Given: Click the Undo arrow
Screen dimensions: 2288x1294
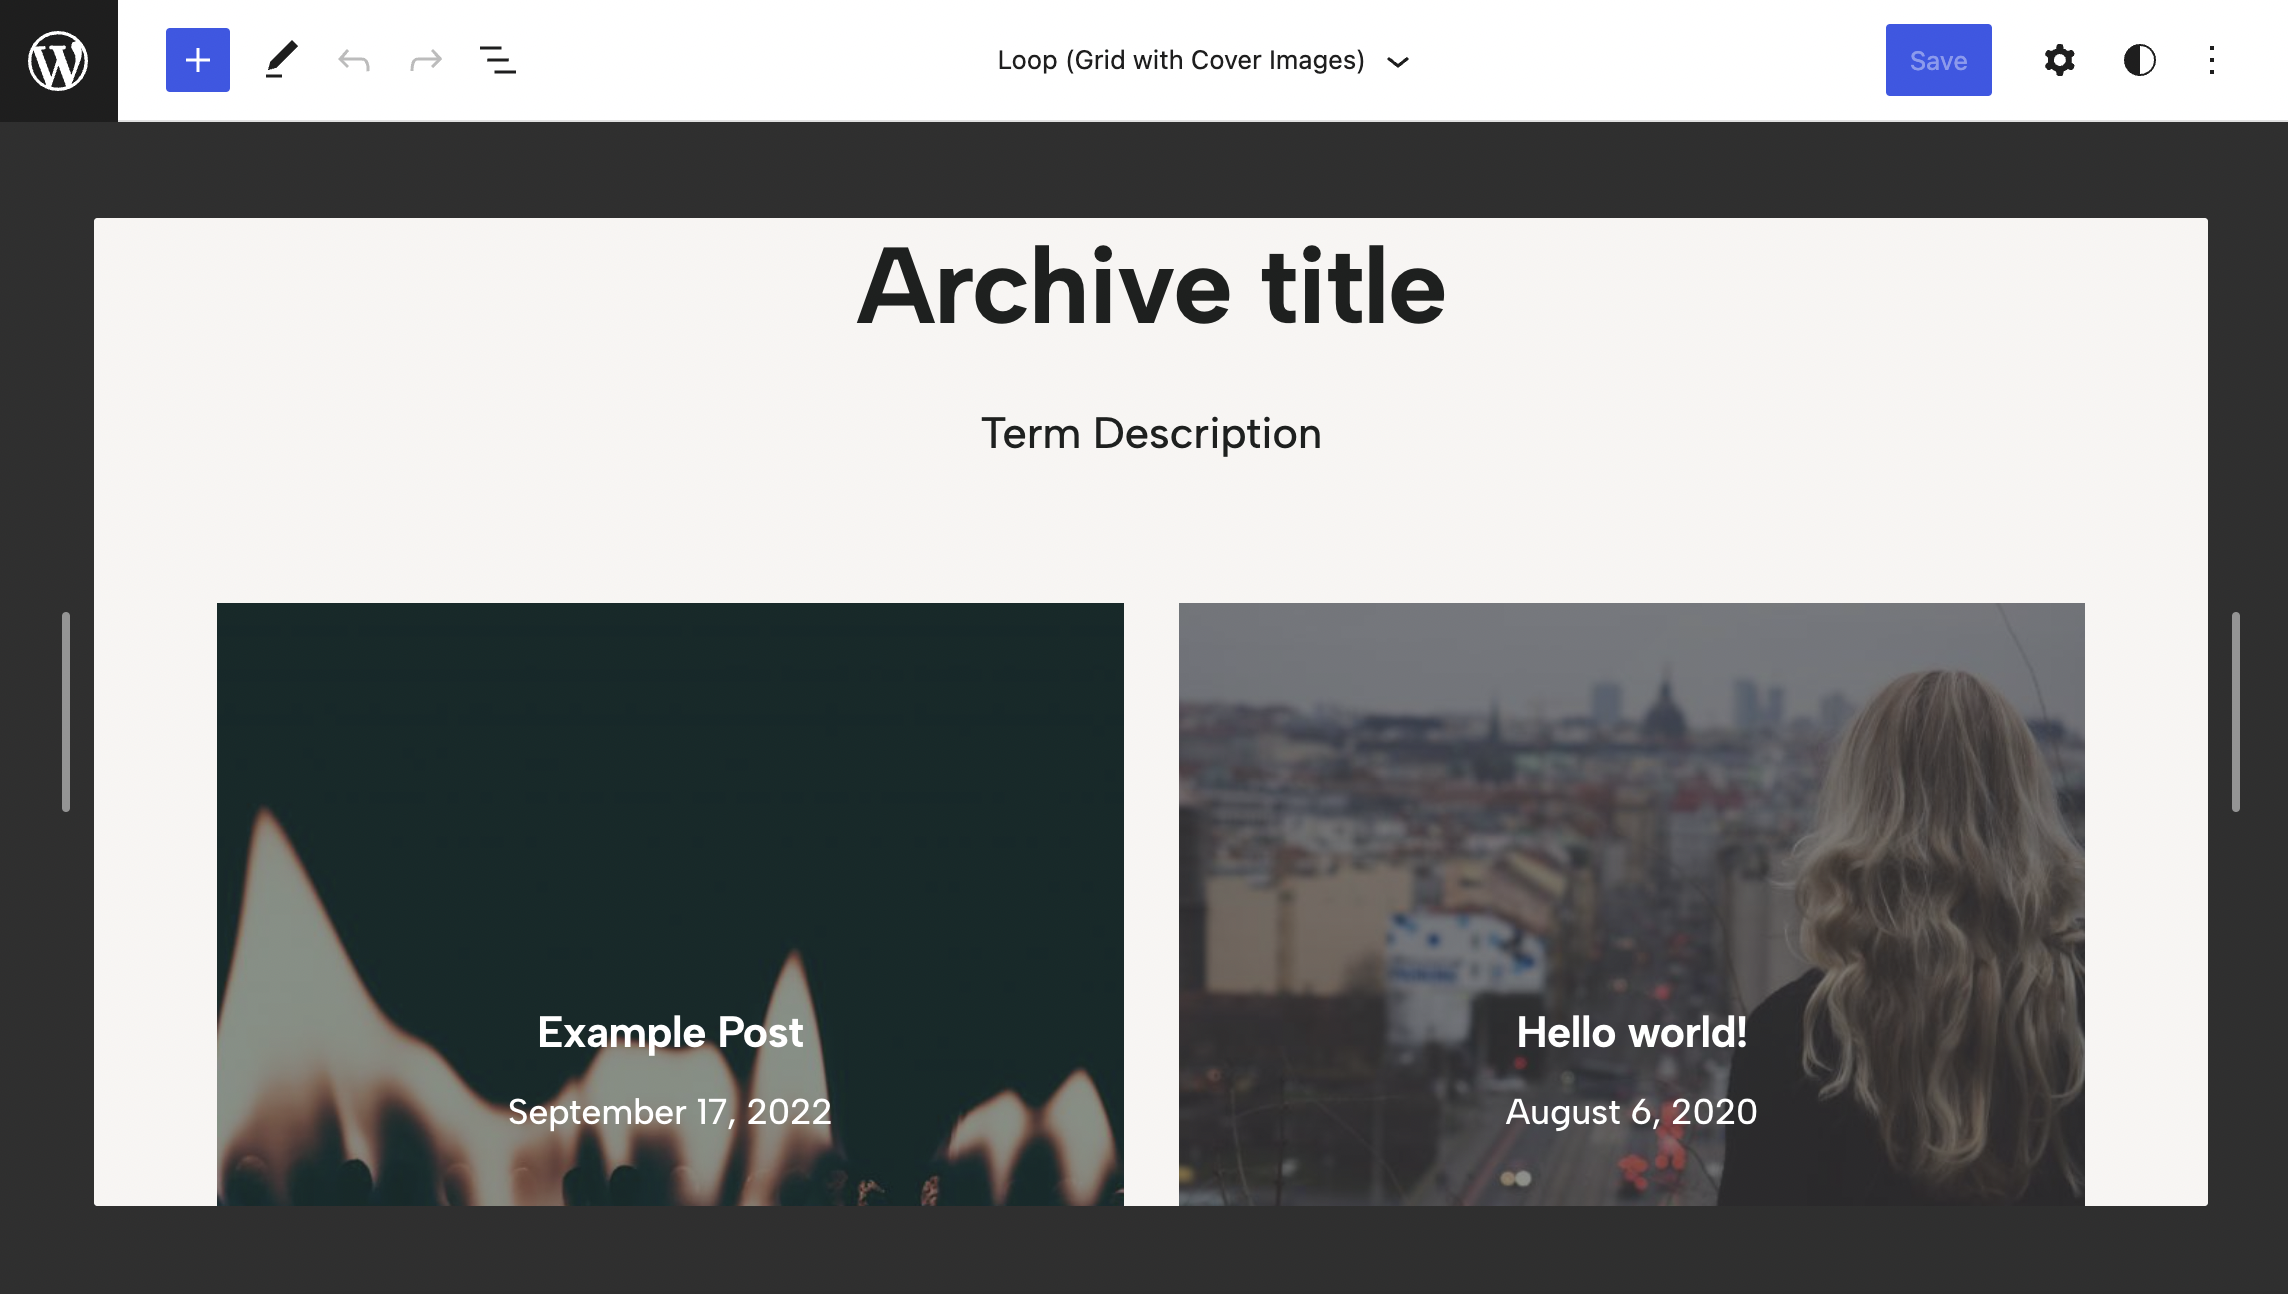Looking at the screenshot, I should [x=354, y=60].
